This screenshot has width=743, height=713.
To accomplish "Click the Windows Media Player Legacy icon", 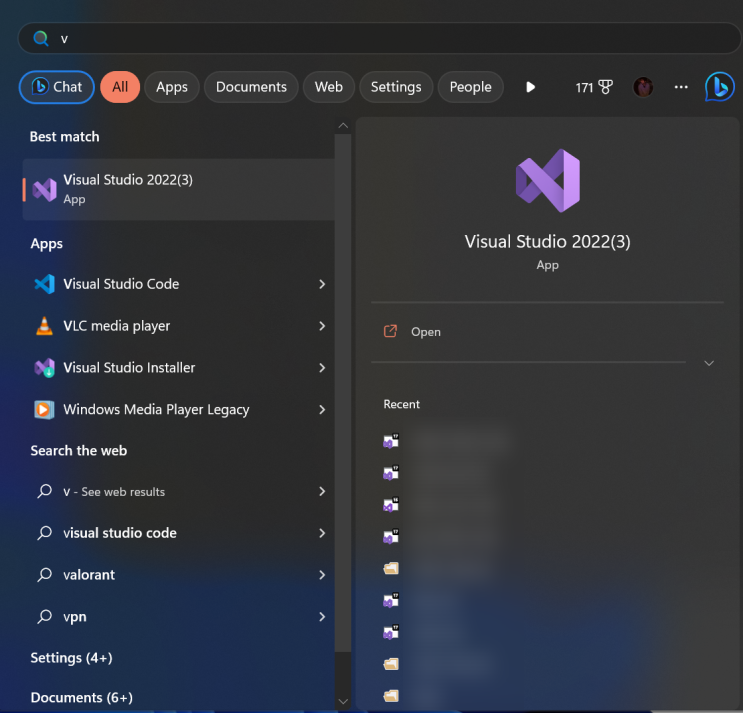I will [x=45, y=409].
